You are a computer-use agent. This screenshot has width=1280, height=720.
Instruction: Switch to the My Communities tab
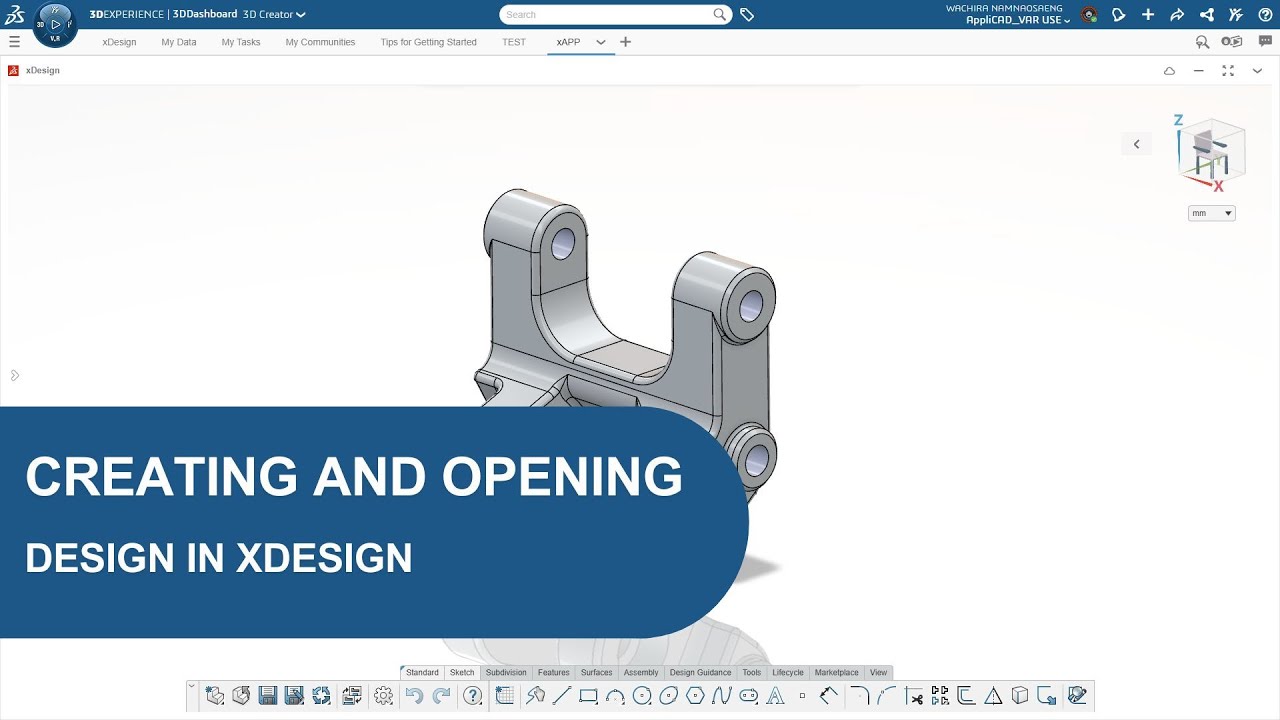320,42
